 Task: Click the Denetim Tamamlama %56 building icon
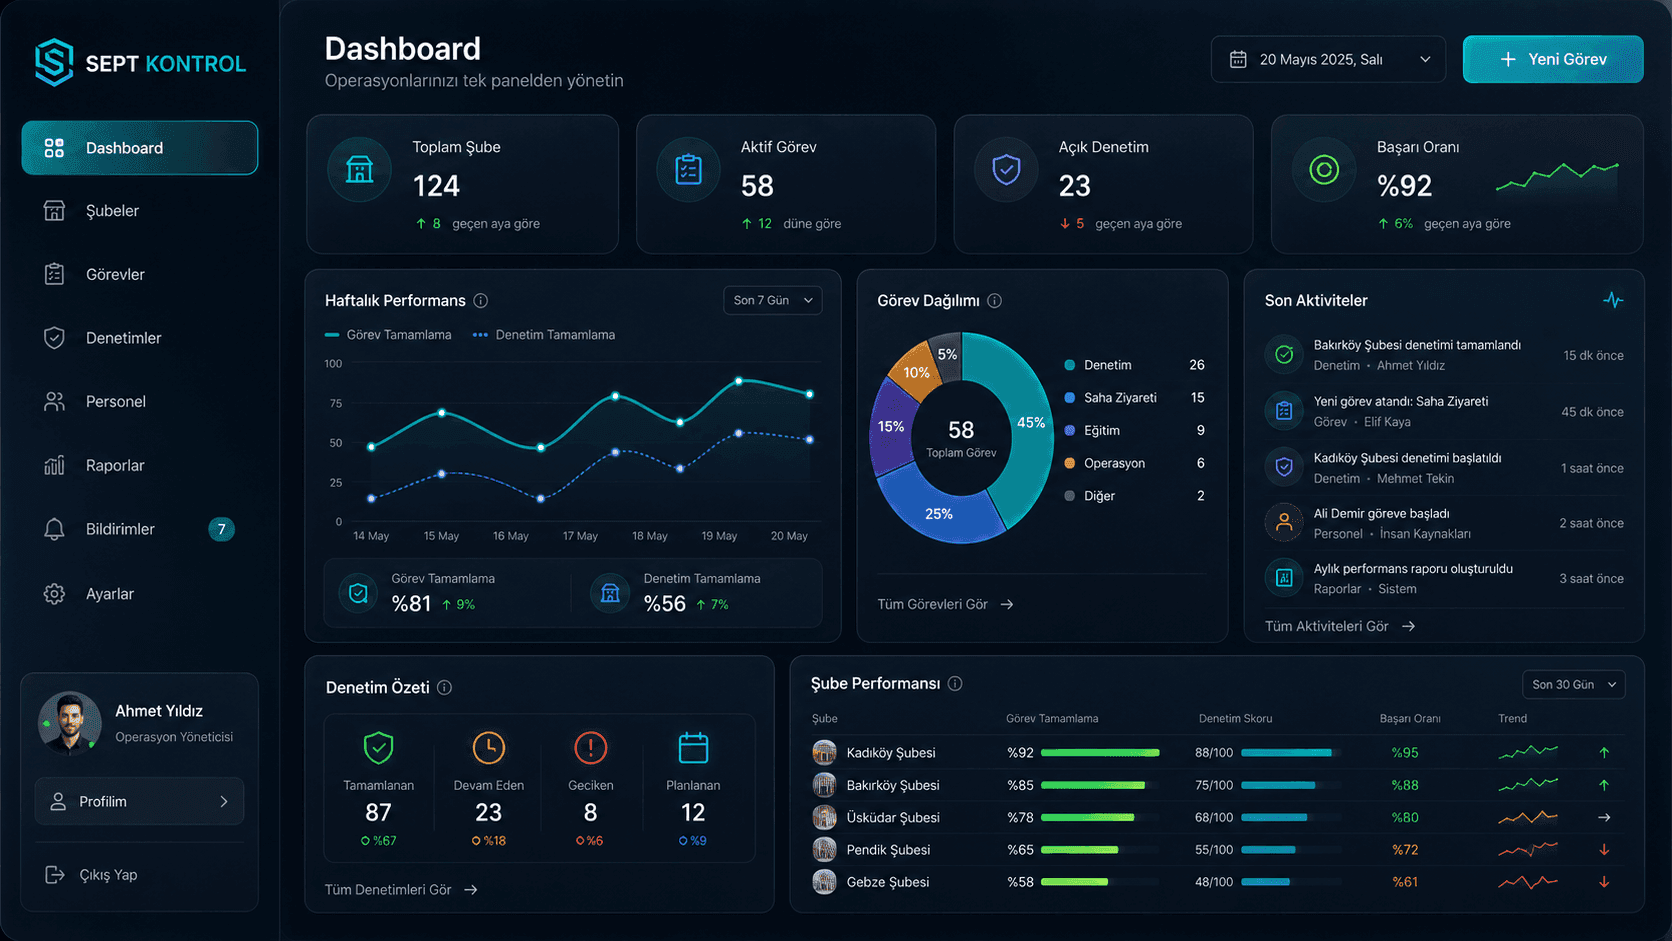pos(610,593)
